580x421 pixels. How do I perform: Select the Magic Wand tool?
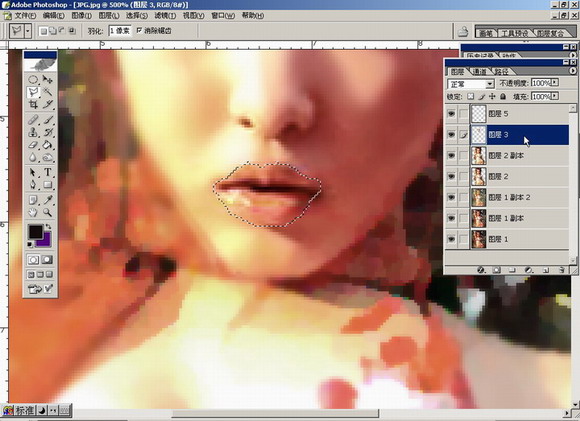(x=48, y=92)
